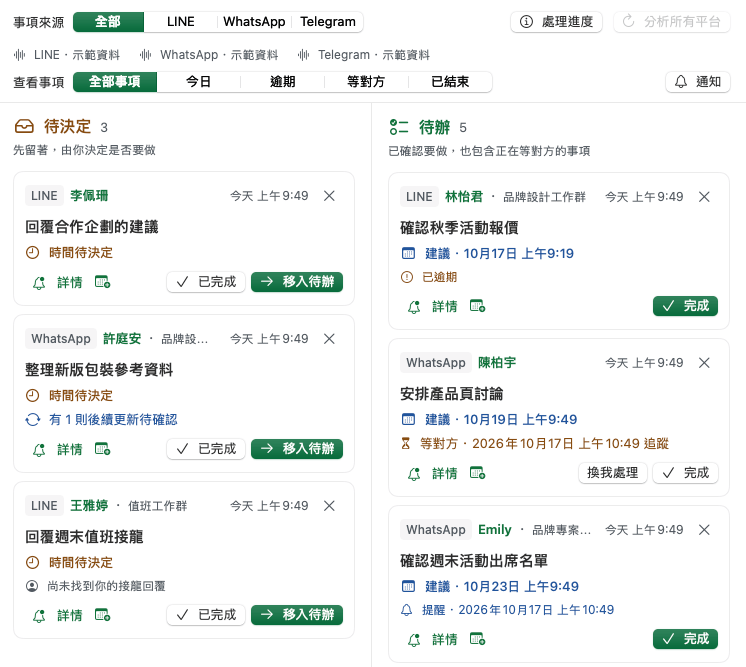Show 逾期 items tab
This screenshot has height=667, width=746.
tap(283, 82)
